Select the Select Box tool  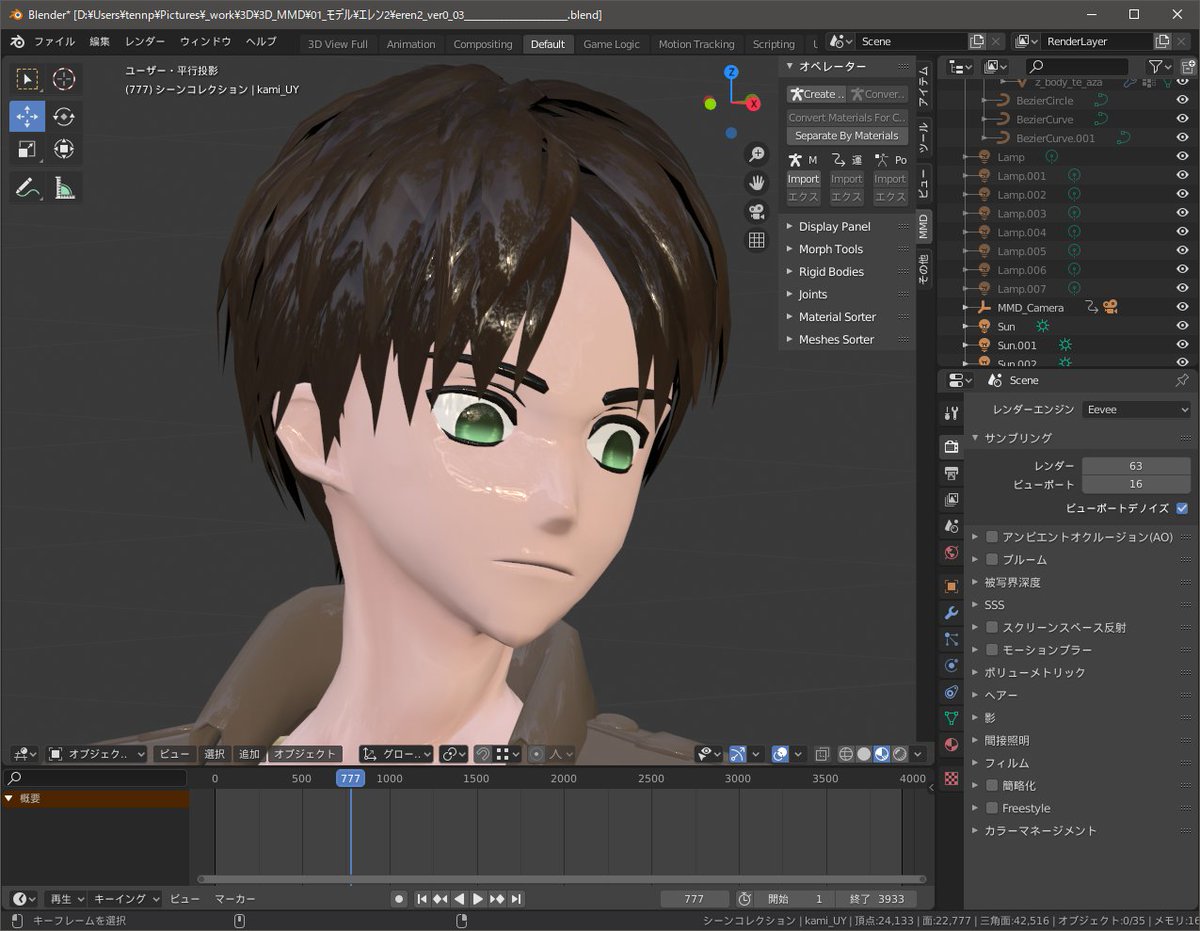pos(27,80)
